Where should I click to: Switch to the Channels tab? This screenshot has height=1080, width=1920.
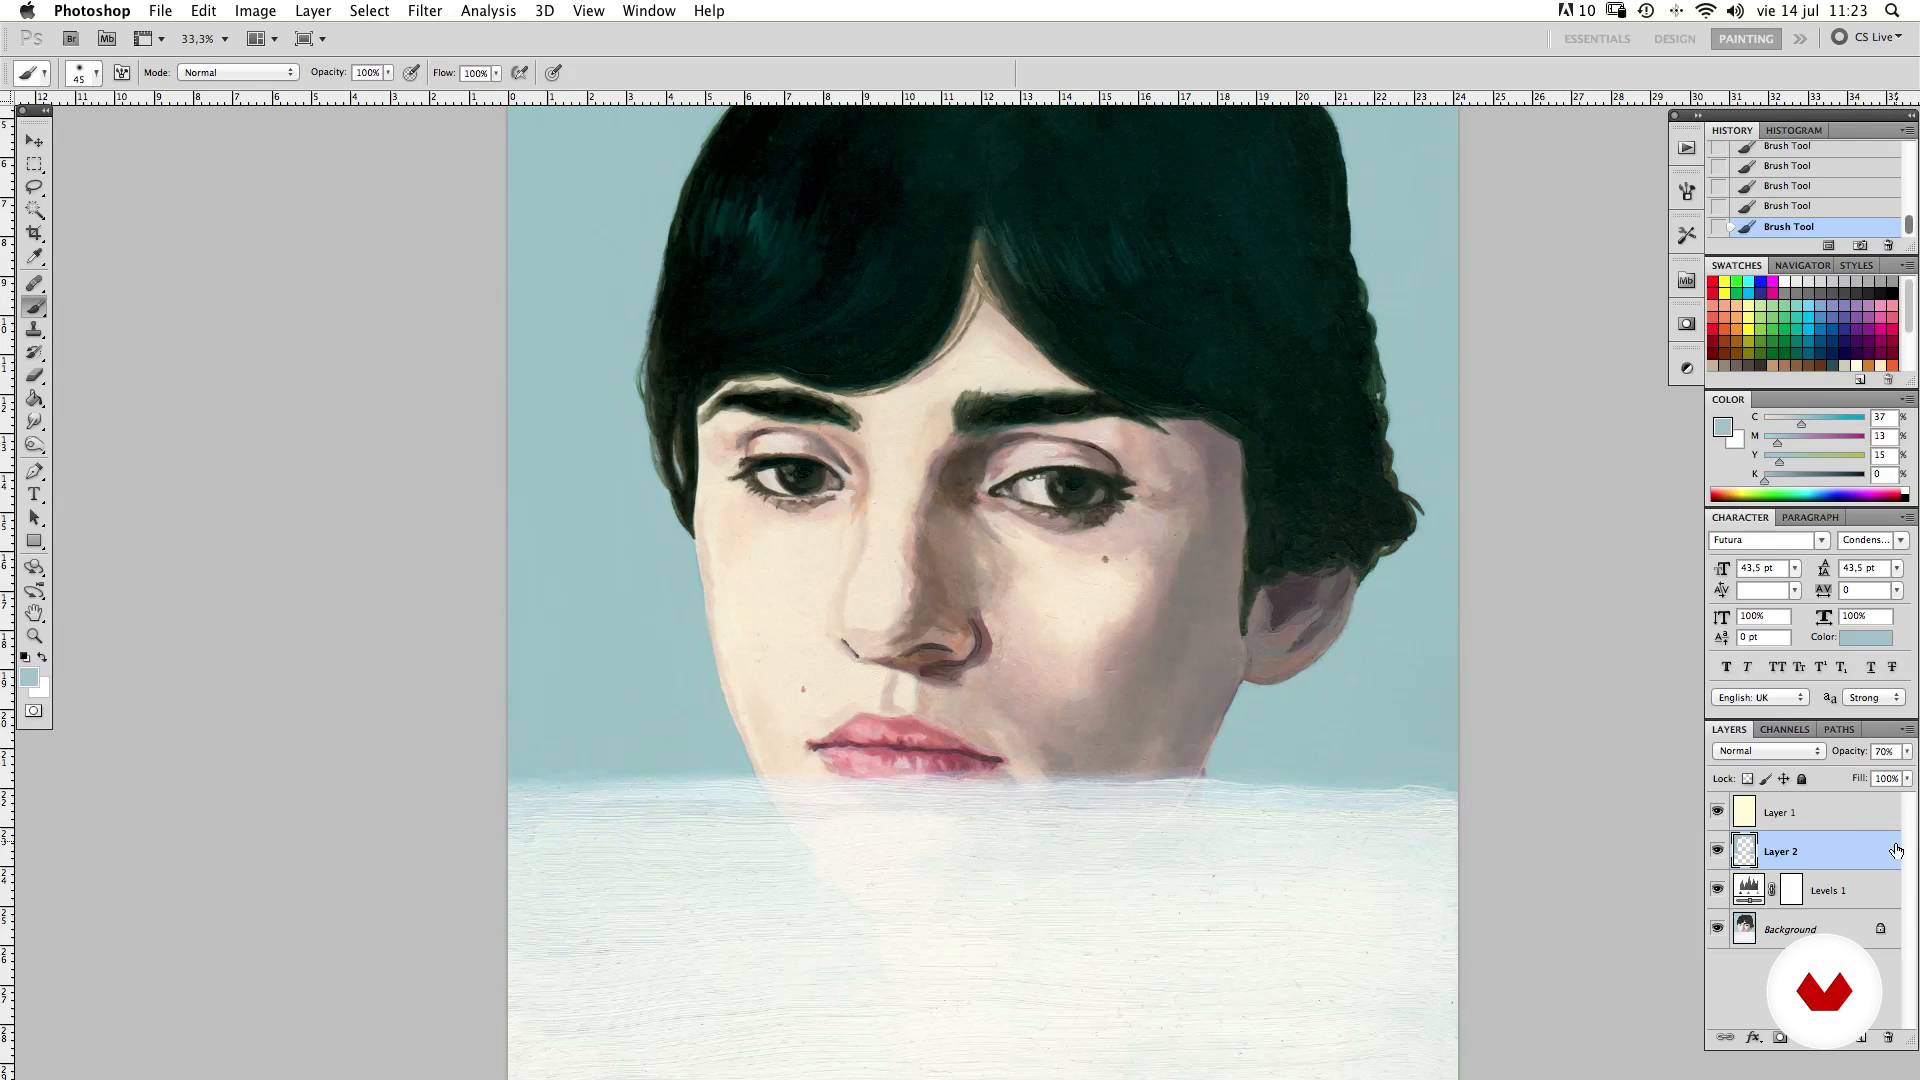pos(1785,729)
